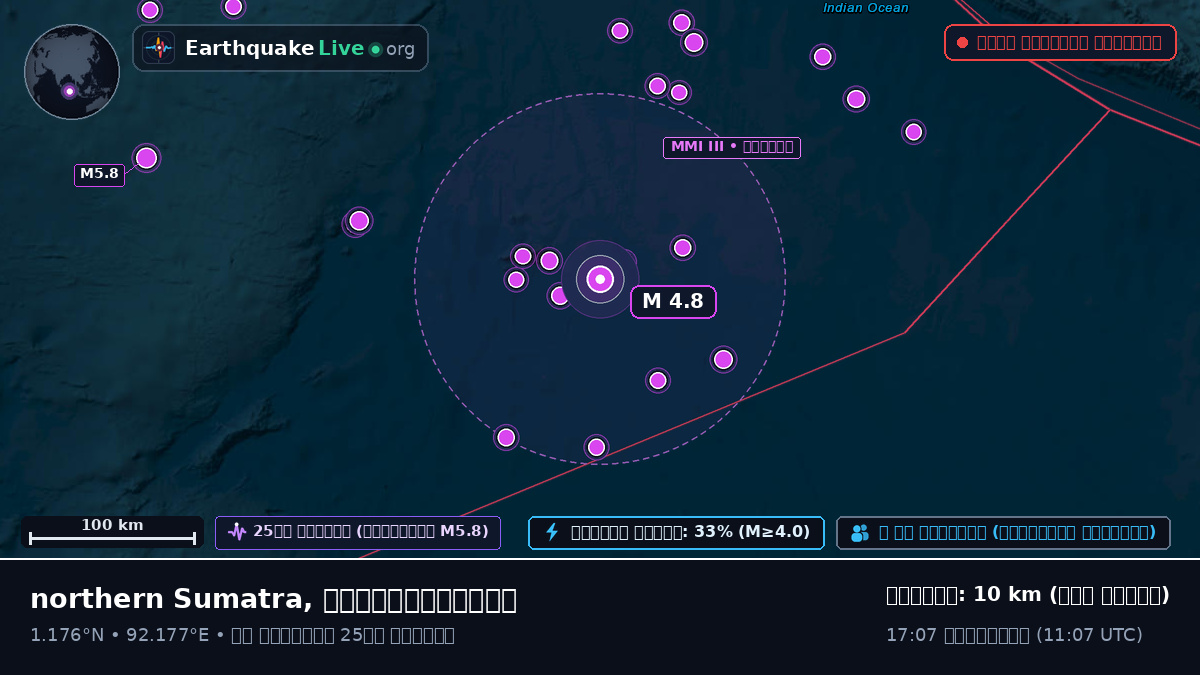Click the aftershock chip text mentioning M5.8
This screenshot has width=1200, height=675.
coord(371,532)
